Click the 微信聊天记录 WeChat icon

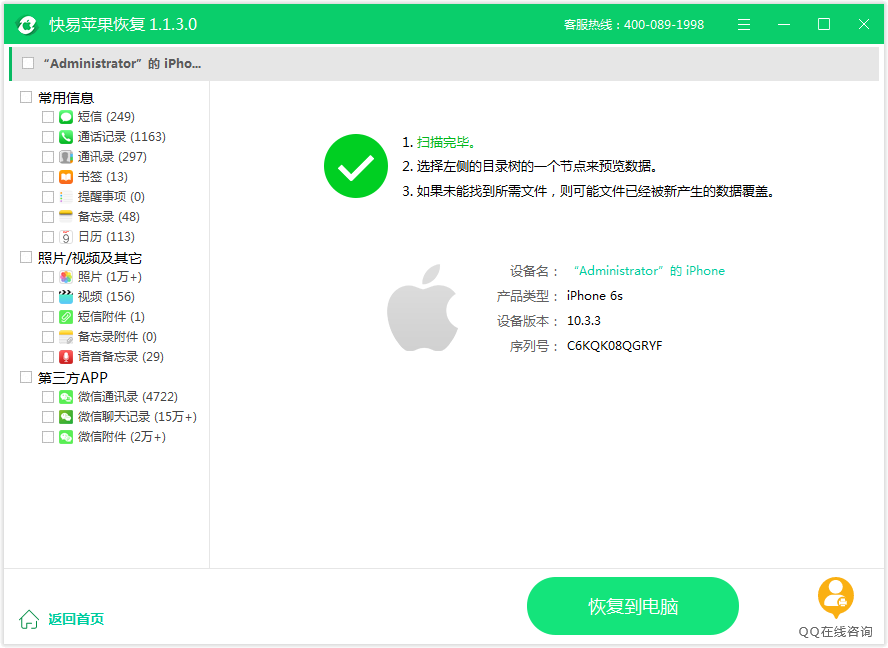click(66, 417)
